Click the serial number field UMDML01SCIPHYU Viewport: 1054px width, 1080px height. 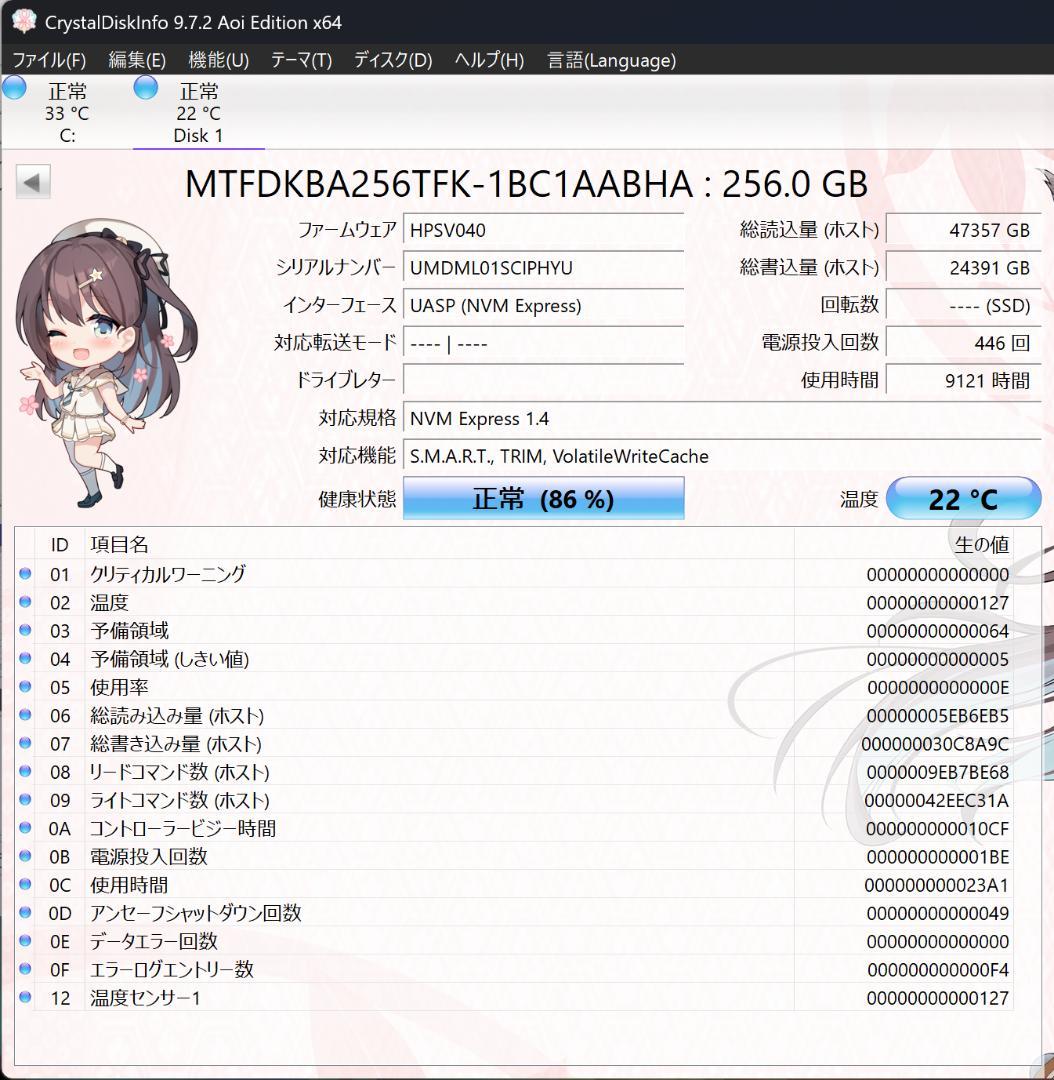(544, 268)
